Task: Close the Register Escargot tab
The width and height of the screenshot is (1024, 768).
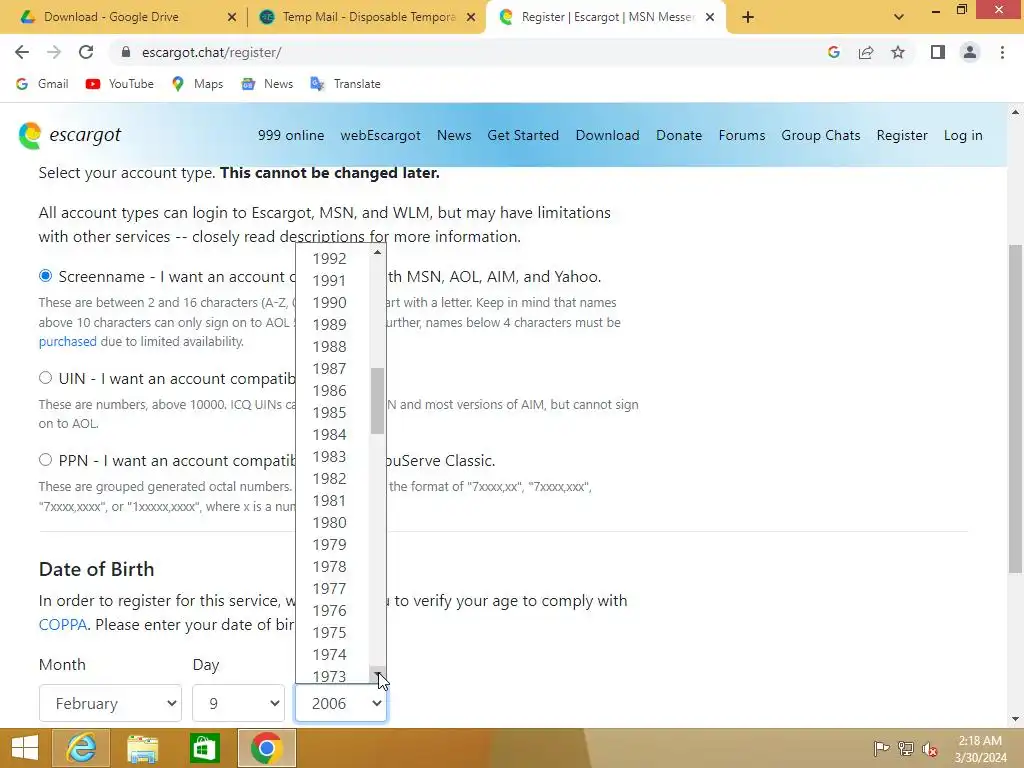Action: [x=710, y=17]
